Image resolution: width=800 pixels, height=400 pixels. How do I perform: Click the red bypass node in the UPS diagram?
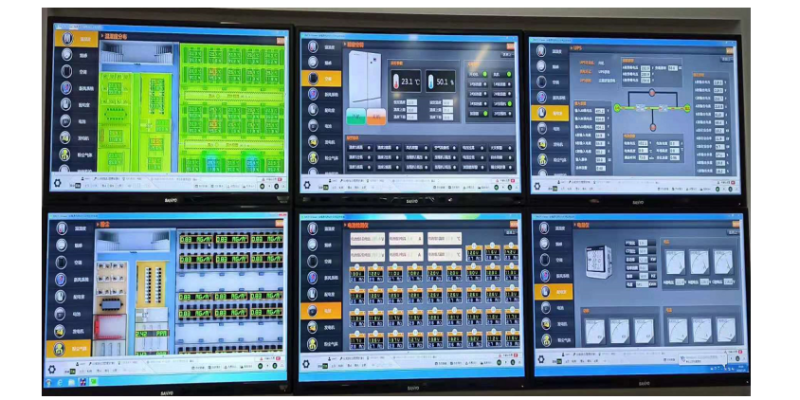(652, 91)
